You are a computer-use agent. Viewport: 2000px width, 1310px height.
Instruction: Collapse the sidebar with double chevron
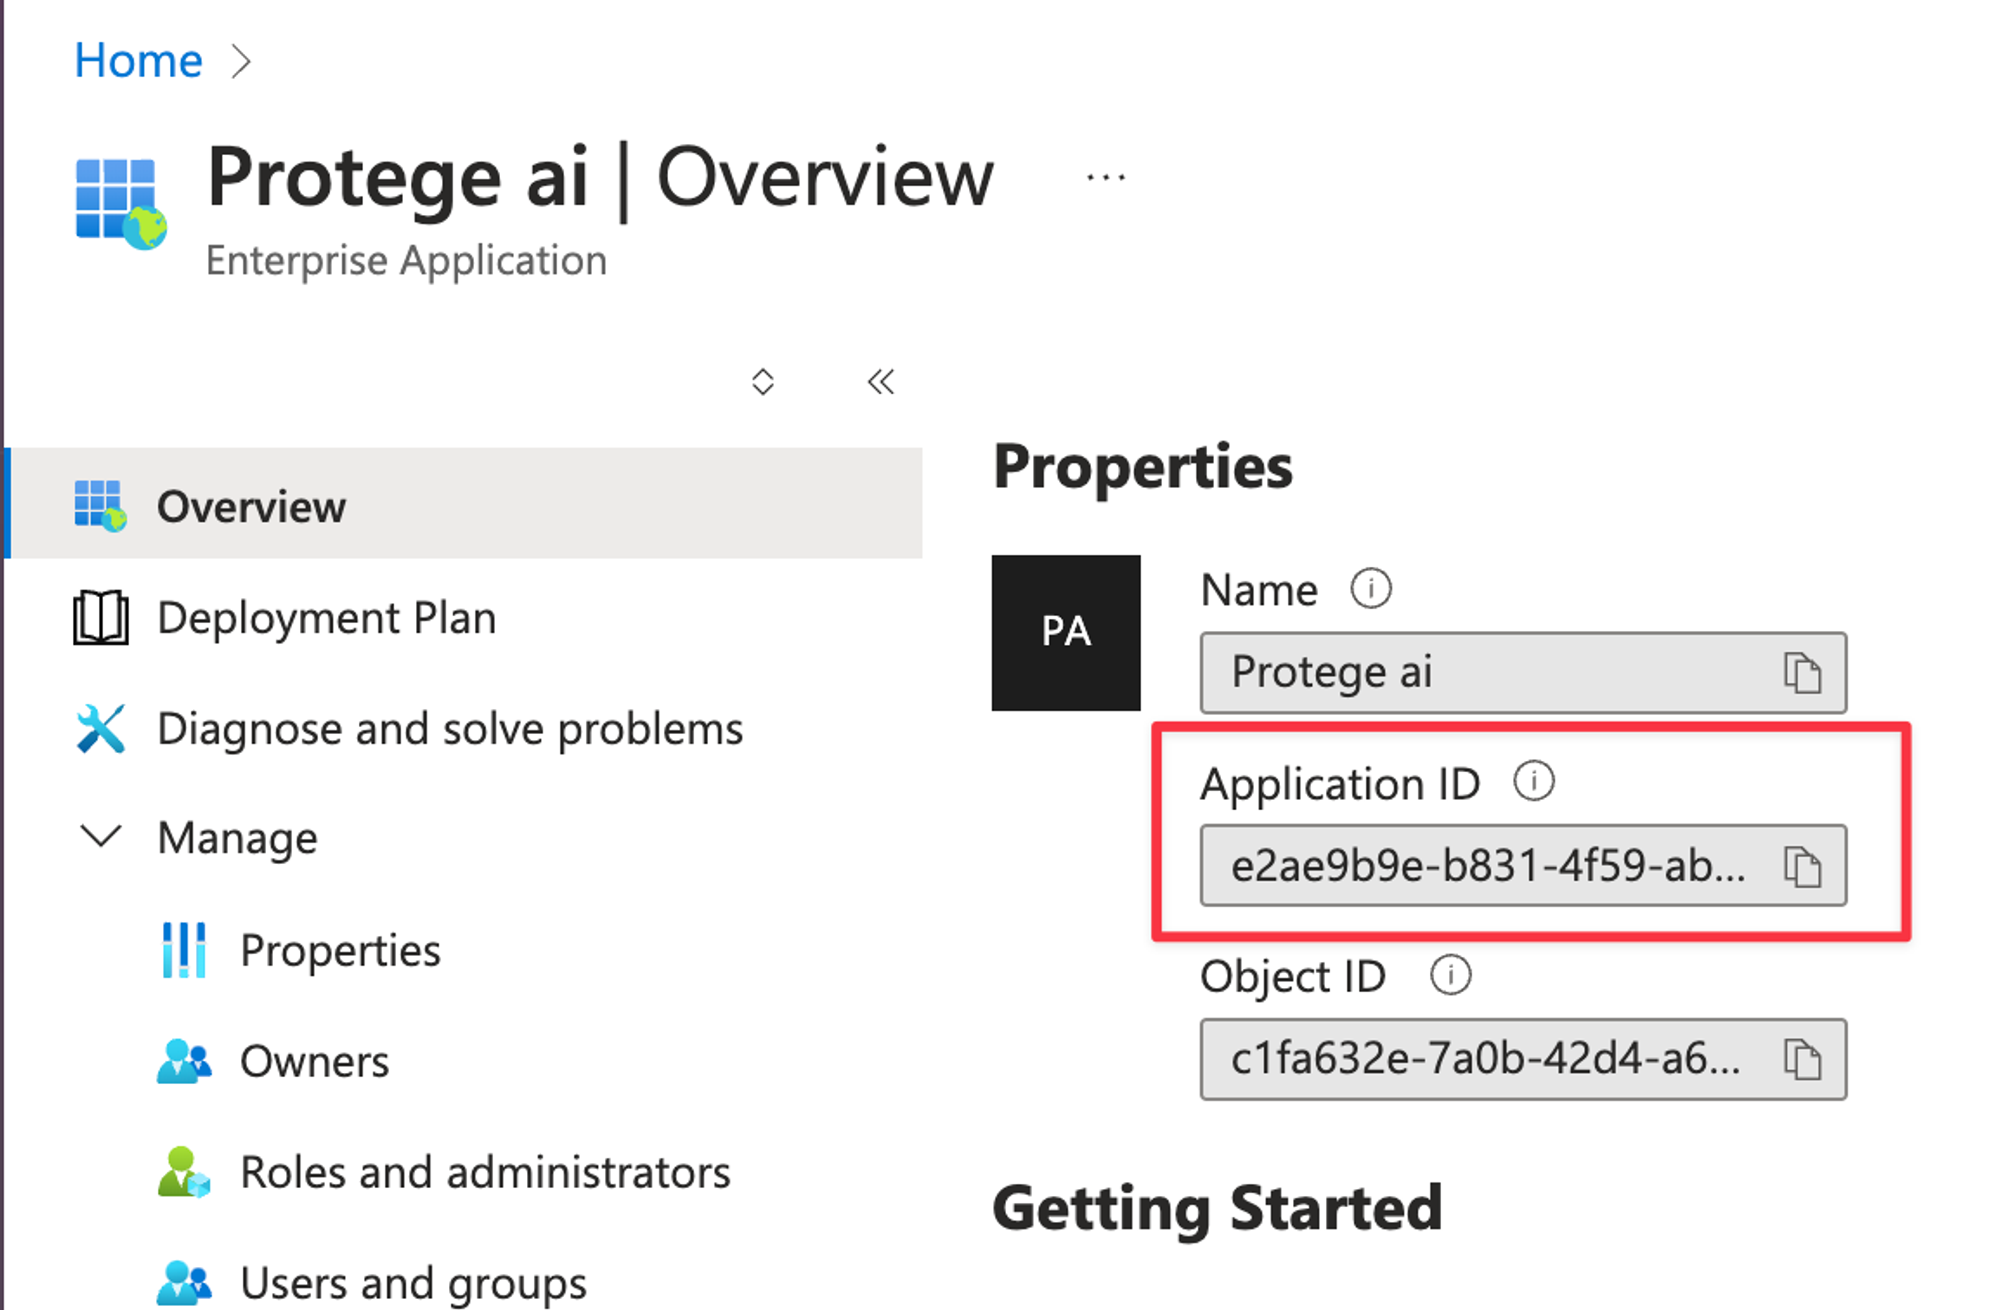(x=880, y=381)
